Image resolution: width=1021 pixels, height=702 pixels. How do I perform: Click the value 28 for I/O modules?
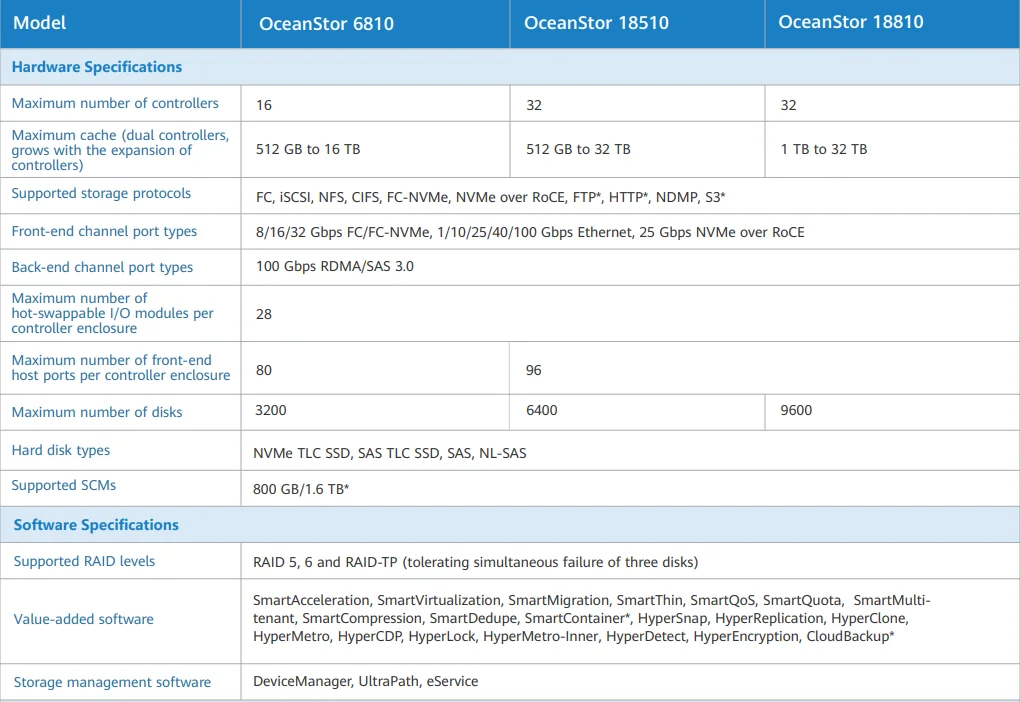click(264, 314)
